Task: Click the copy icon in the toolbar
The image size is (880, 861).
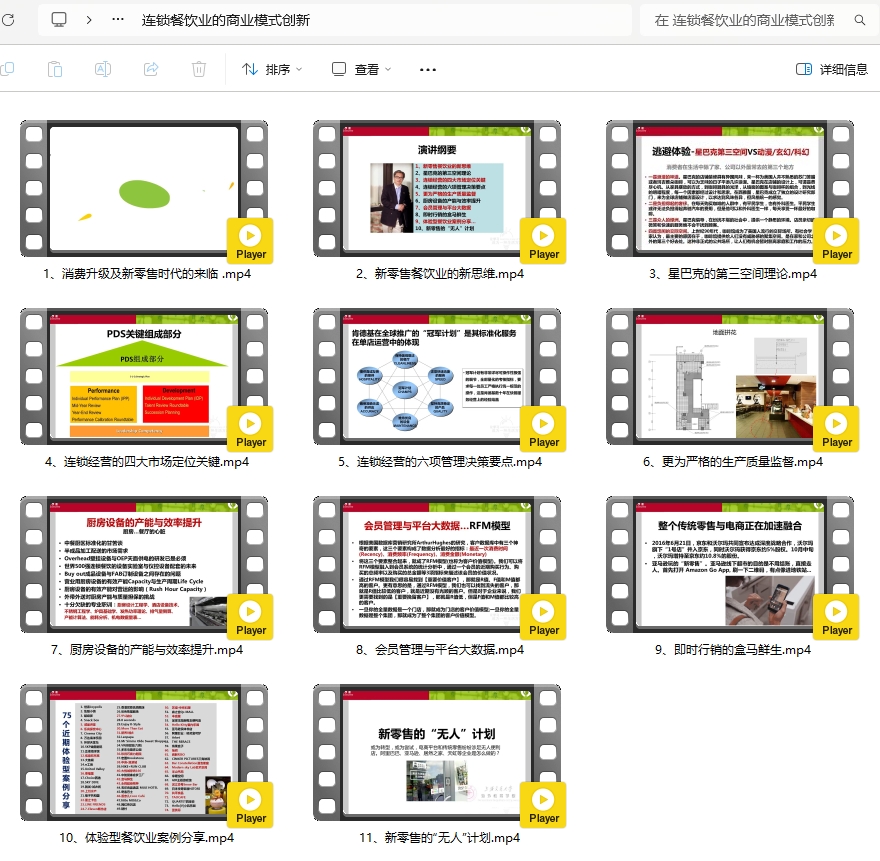Action: click(8, 69)
